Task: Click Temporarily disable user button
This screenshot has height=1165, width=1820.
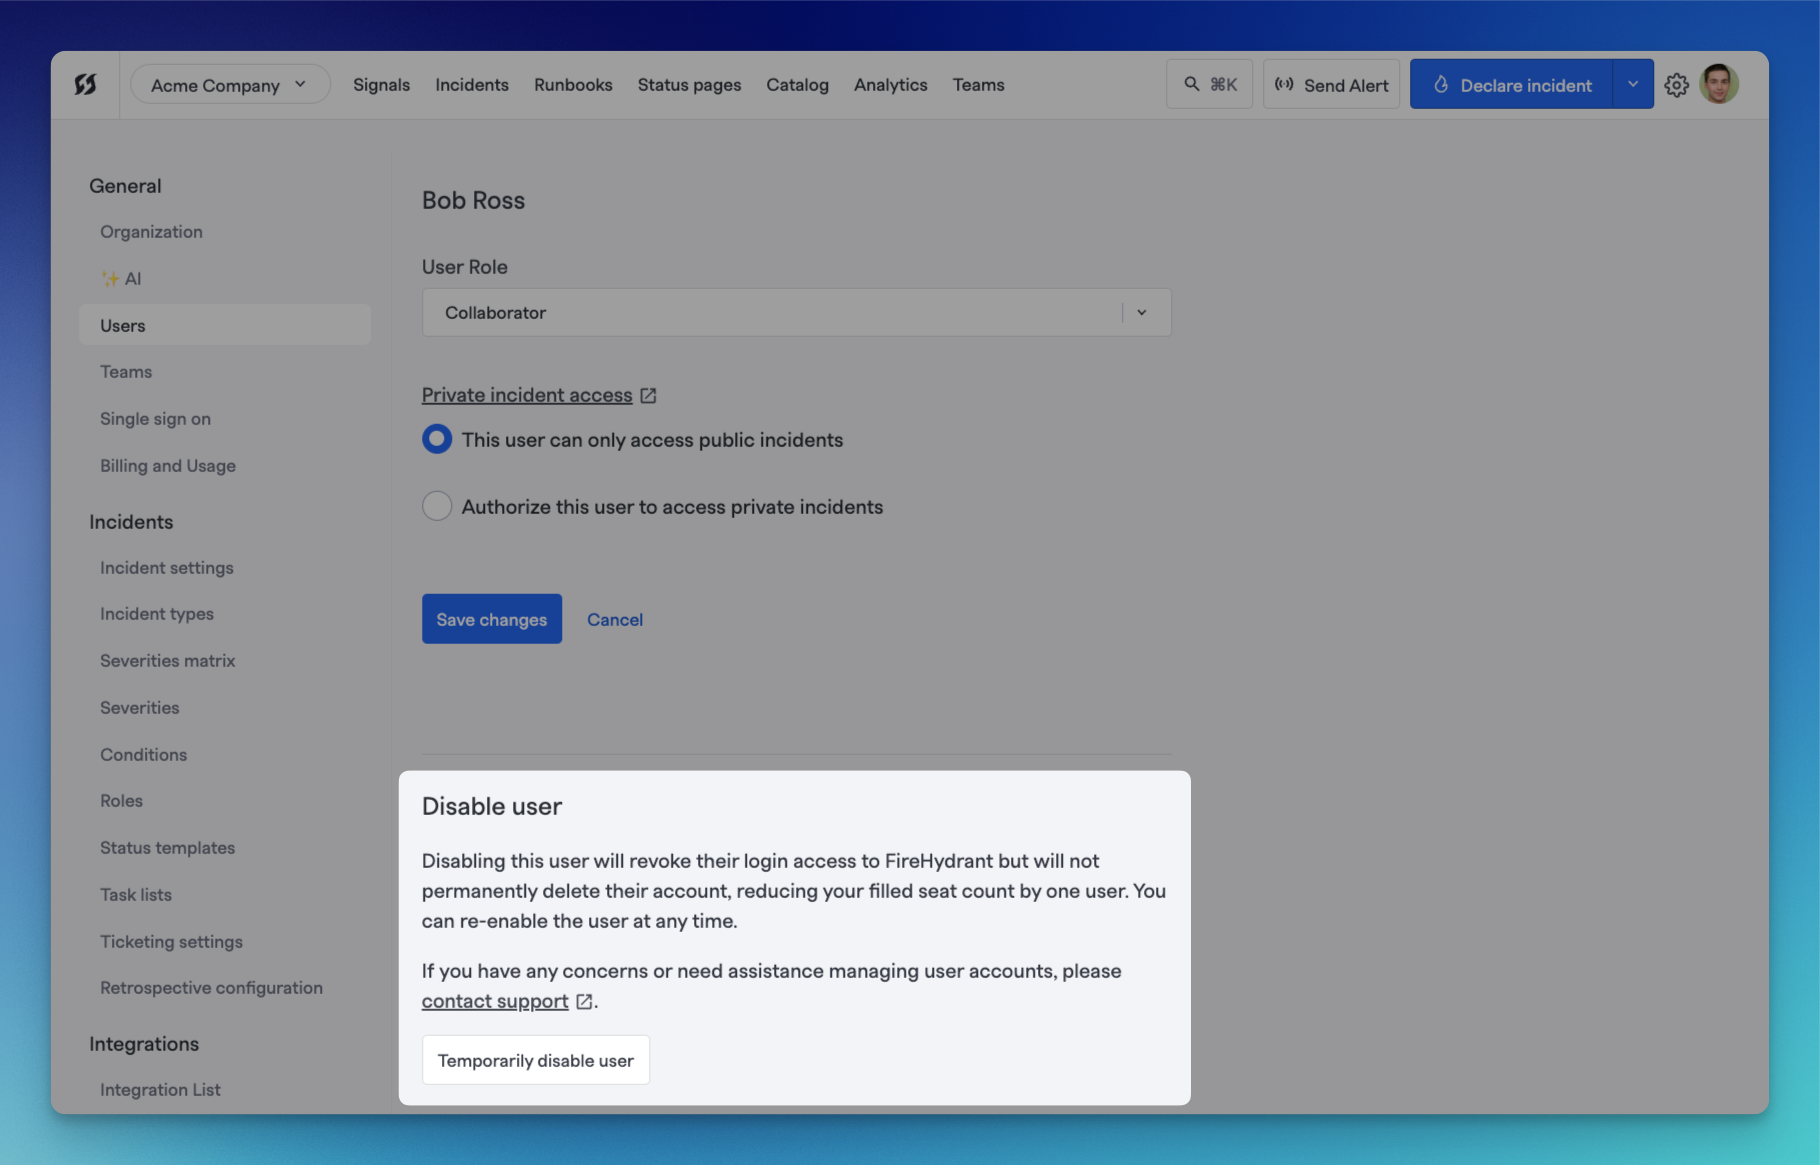Action: click(536, 1060)
